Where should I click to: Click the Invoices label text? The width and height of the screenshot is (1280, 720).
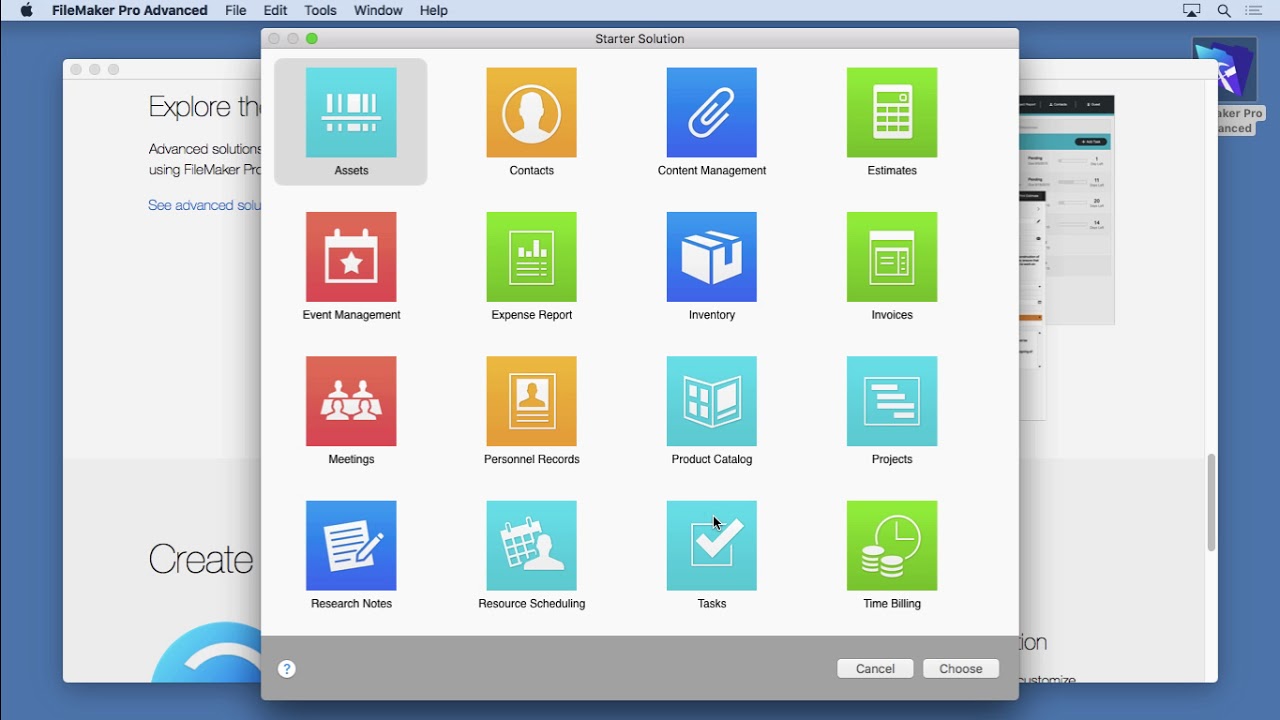click(892, 315)
